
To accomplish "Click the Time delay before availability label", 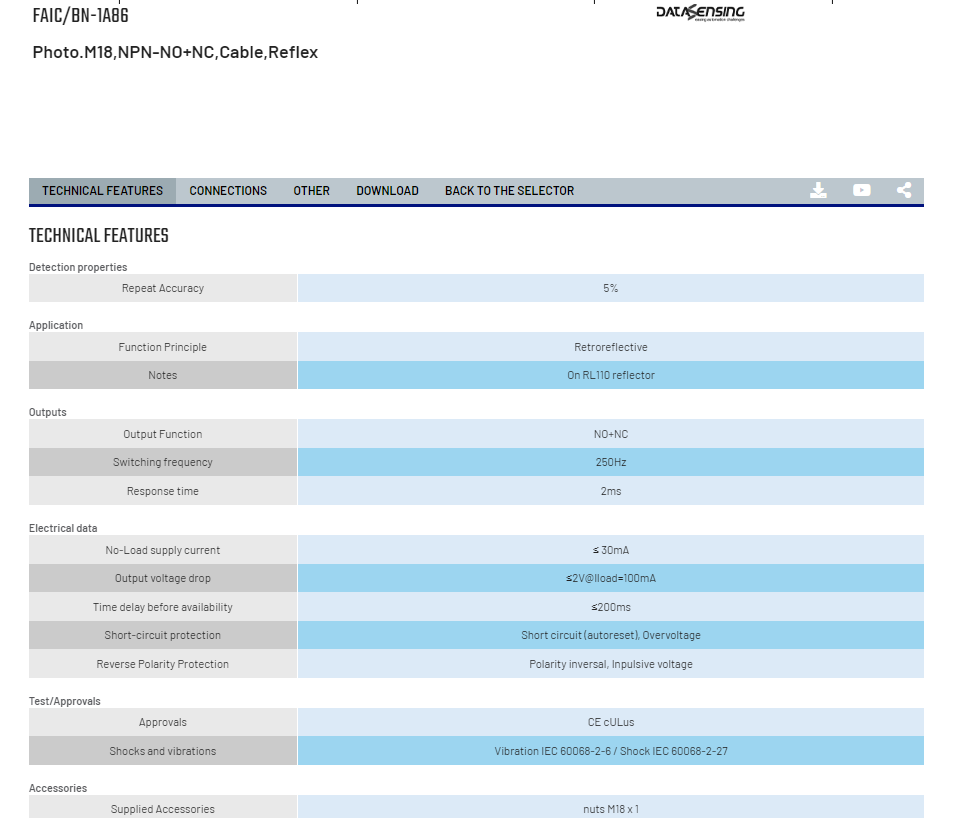I will click(x=162, y=607).
